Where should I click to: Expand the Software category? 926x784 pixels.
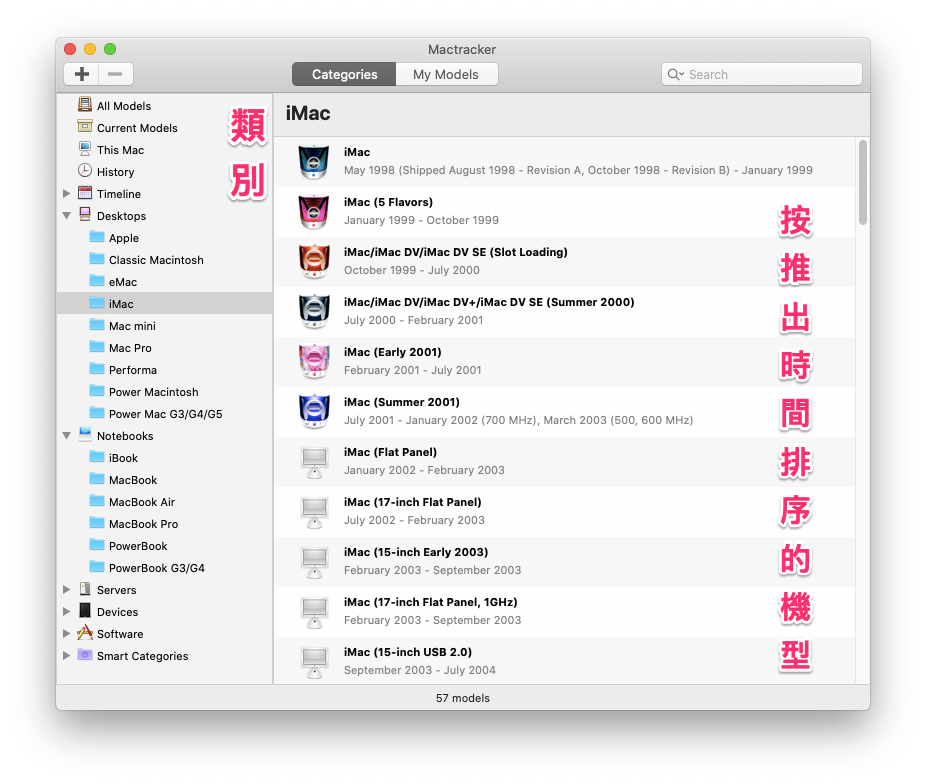click(66, 633)
